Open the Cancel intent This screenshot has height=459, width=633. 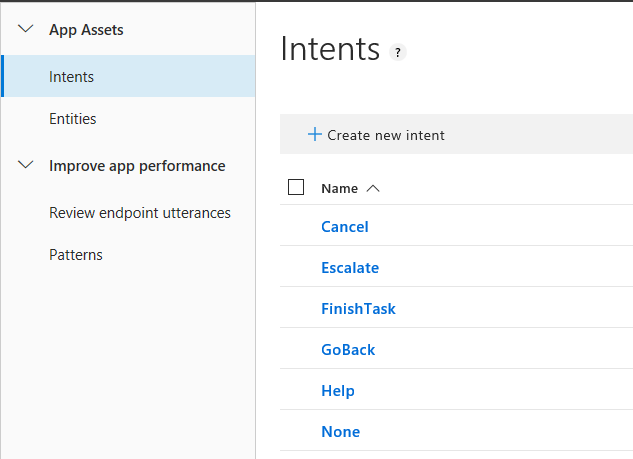tap(345, 227)
